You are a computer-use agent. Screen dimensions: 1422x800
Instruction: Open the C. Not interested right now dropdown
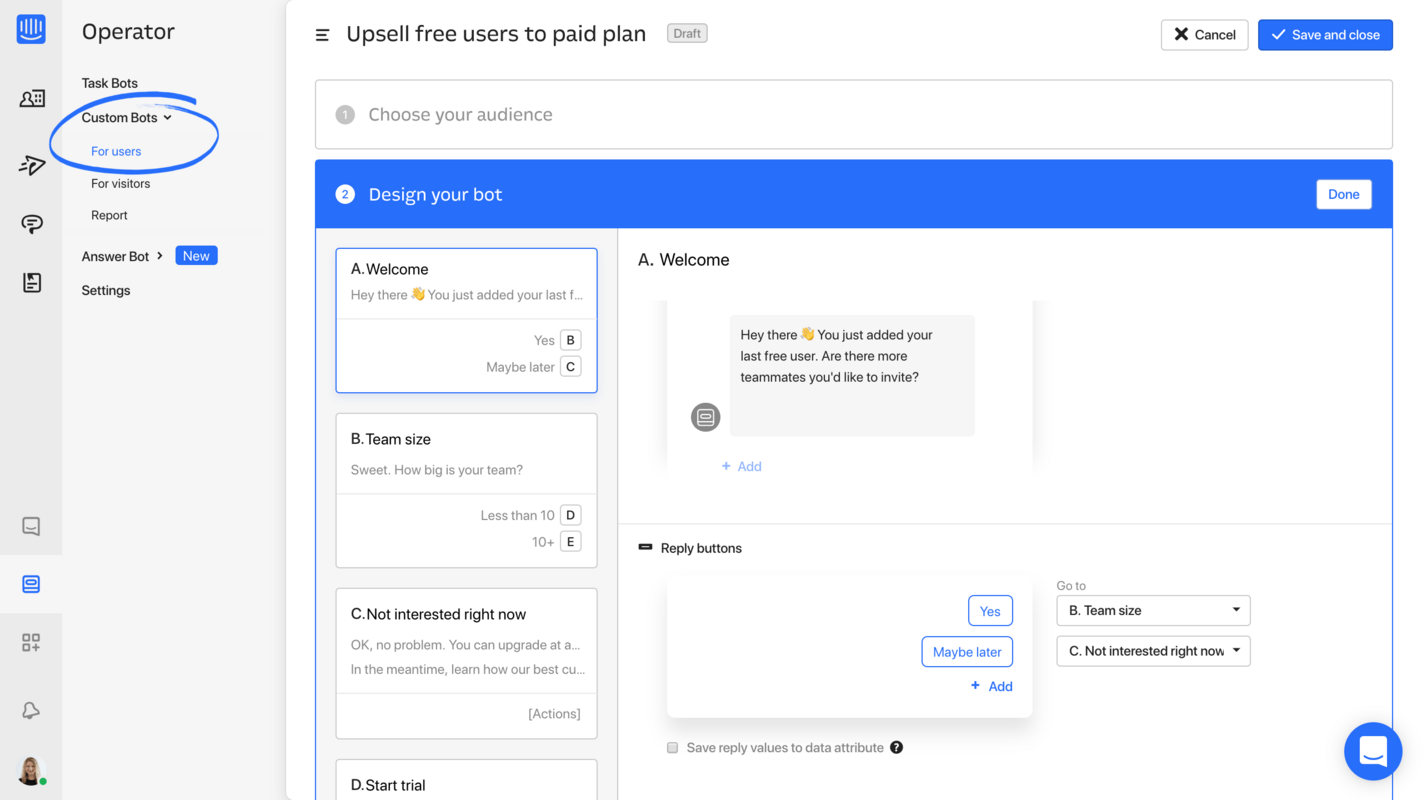coord(1153,651)
